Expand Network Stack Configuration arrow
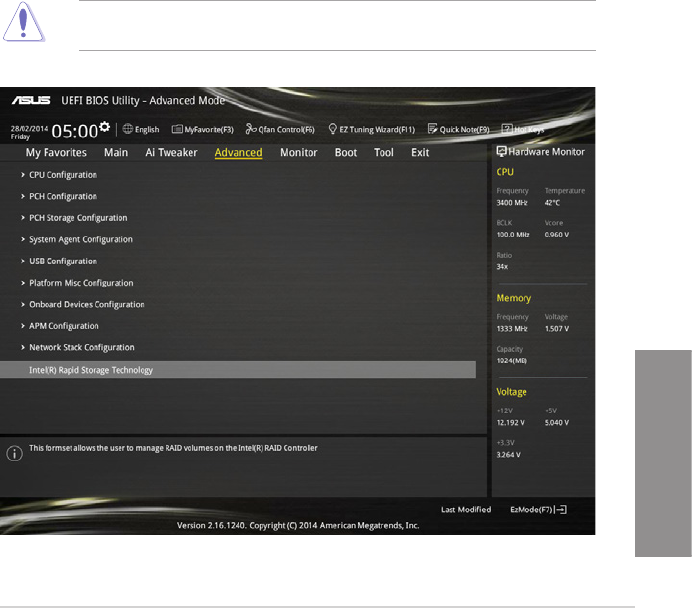692x608 pixels. tap(23, 347)
